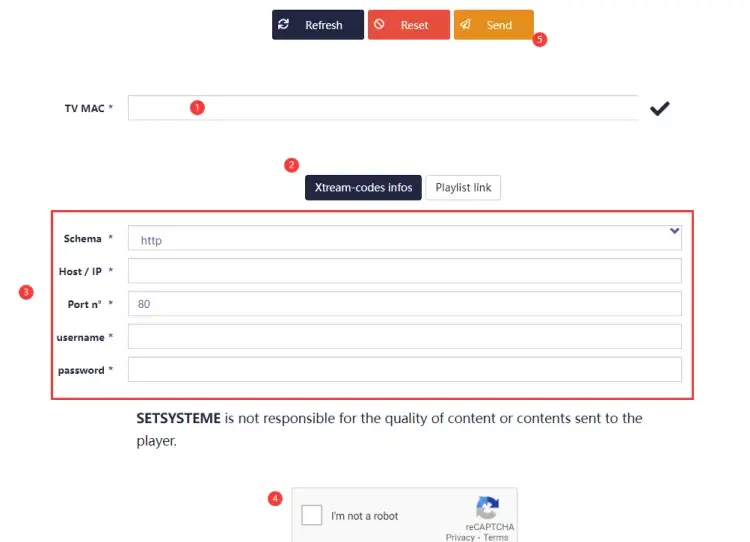Image resolution: width=750 pixels, height=542 pixels.
Task: Switch to Playlist link tab
Action: tap(463, 188)
